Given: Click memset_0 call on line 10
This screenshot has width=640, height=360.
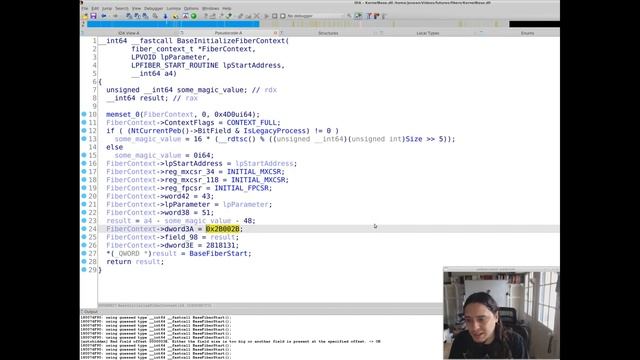Looking at the screenshot, I should click(x=123, y=114).
